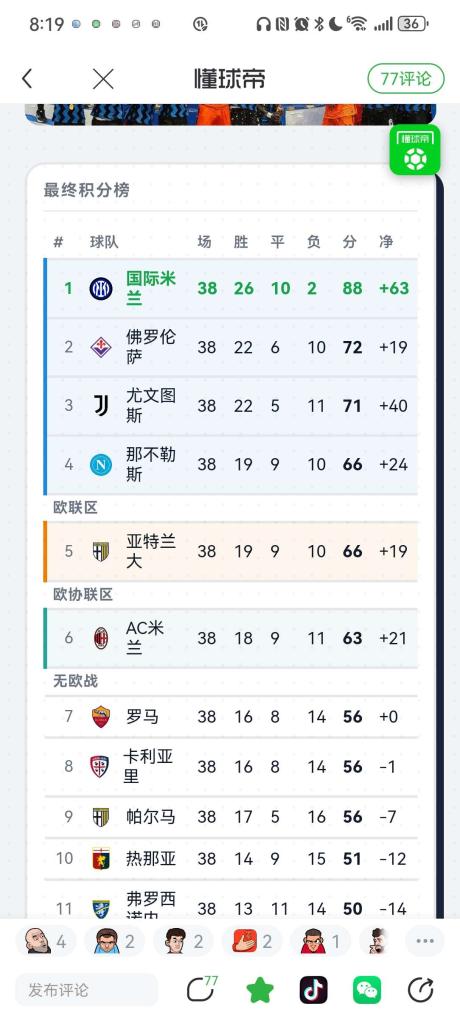Tap the green 懂球帝 floating football icon

click(415, 150)
